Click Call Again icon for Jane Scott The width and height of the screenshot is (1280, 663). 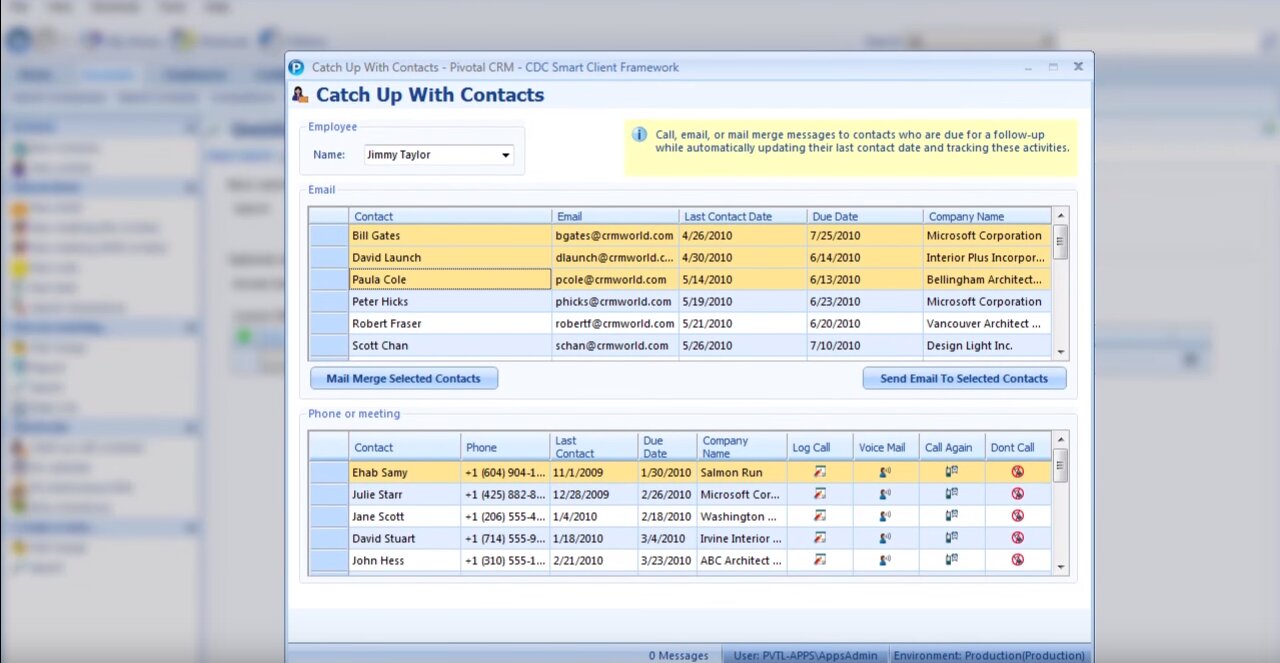(x=952, y=516)
